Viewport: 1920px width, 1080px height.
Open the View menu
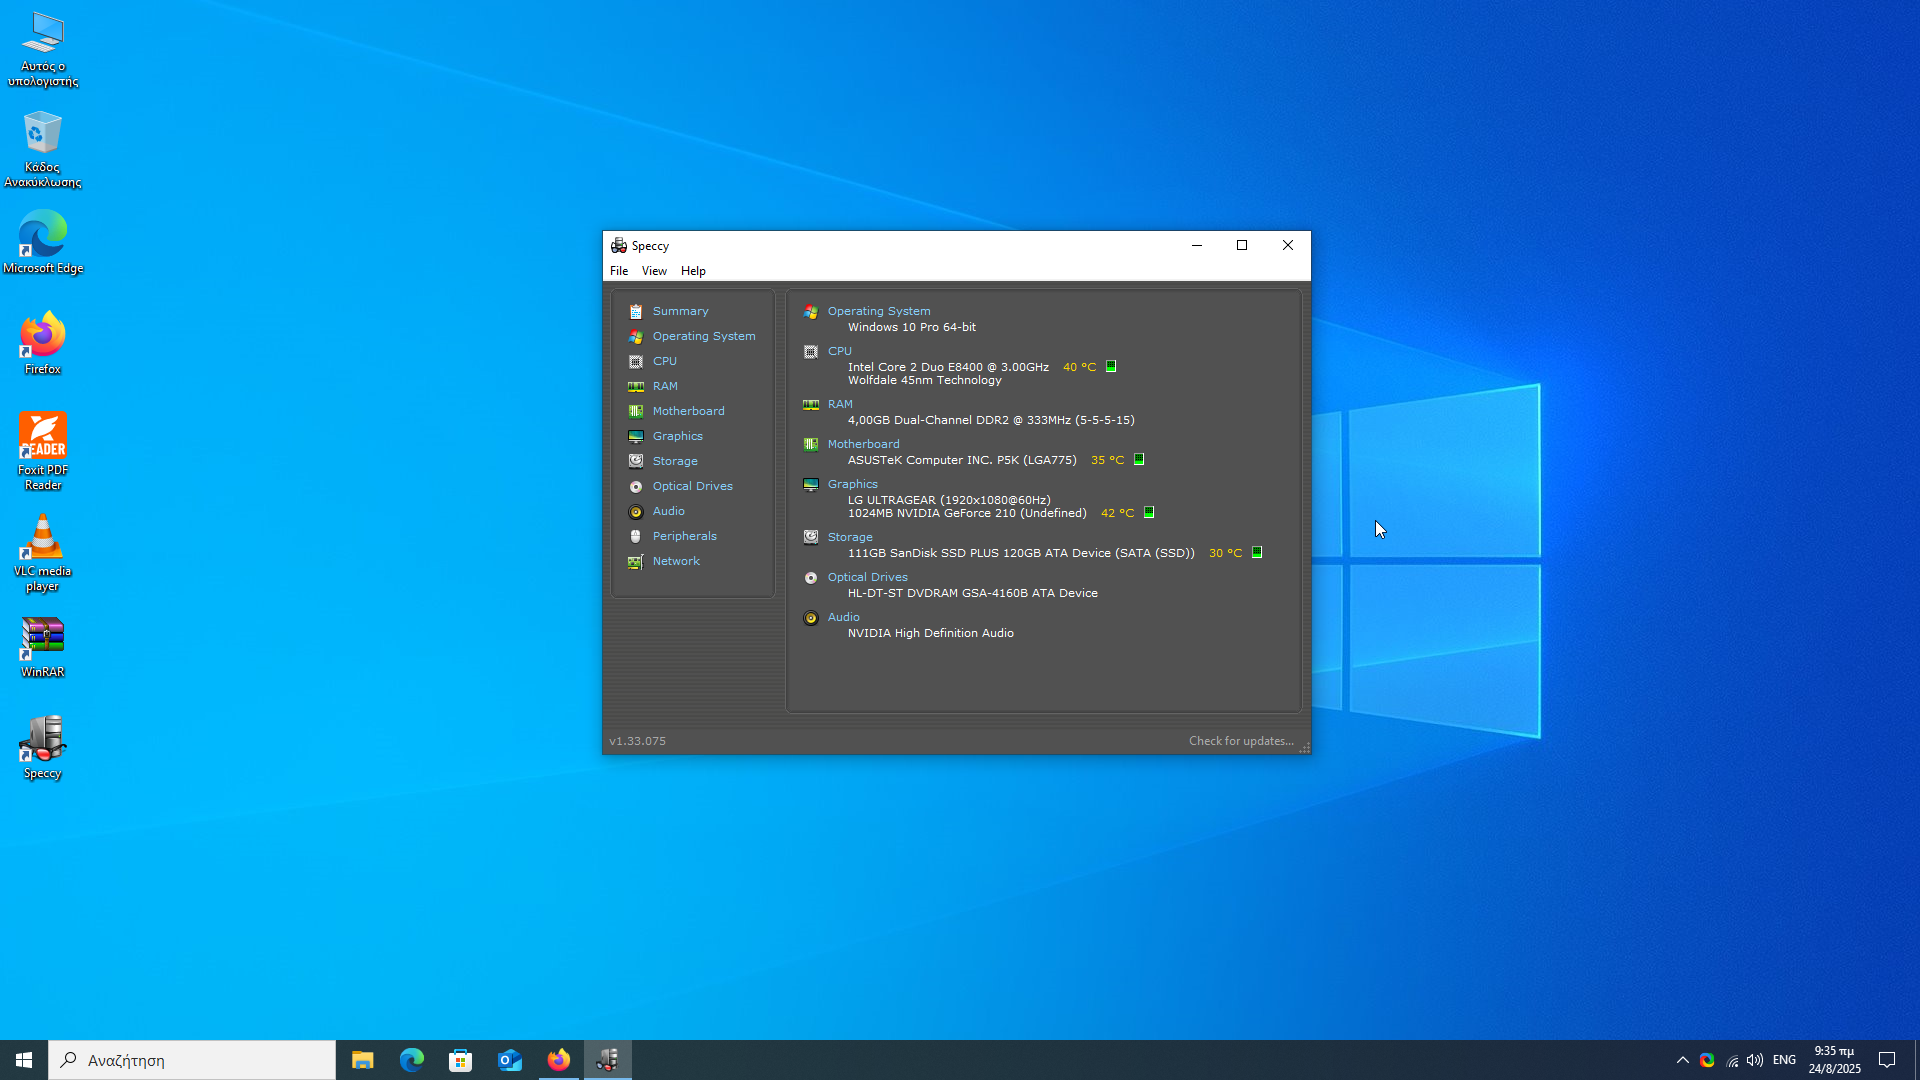pos(654,271)
